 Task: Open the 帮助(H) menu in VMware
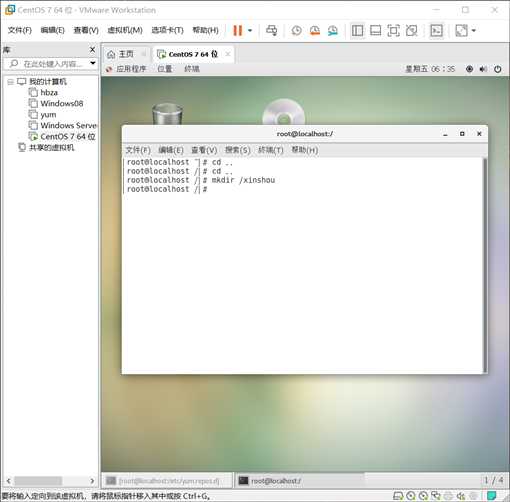point(205,30)
